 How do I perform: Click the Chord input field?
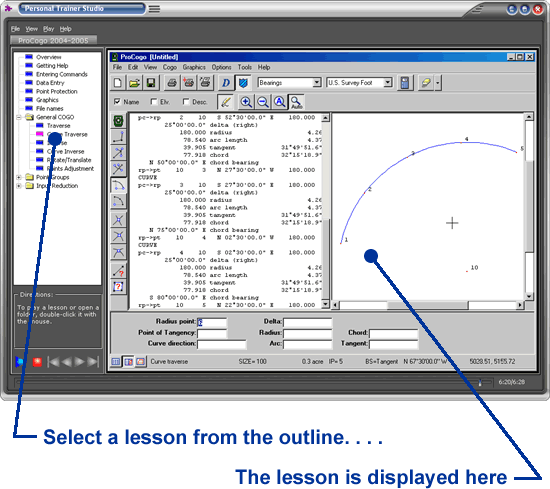(394, 333)
